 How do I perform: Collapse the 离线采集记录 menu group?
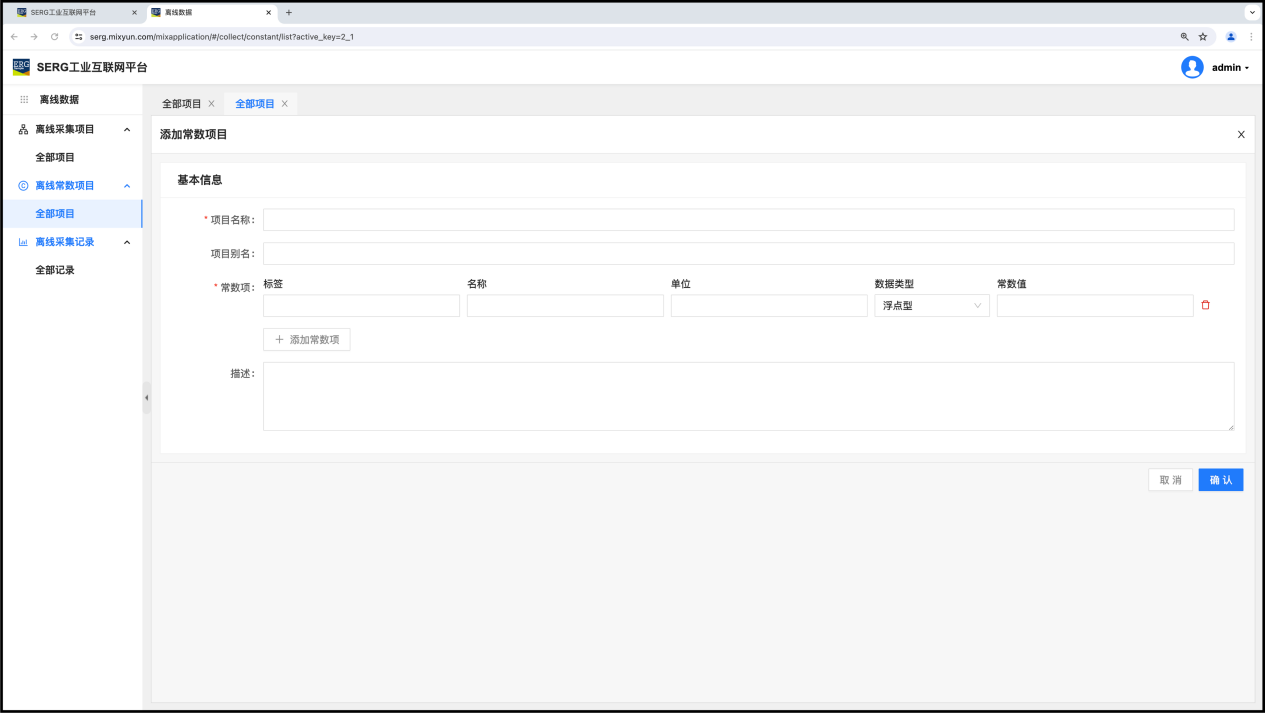127,242
